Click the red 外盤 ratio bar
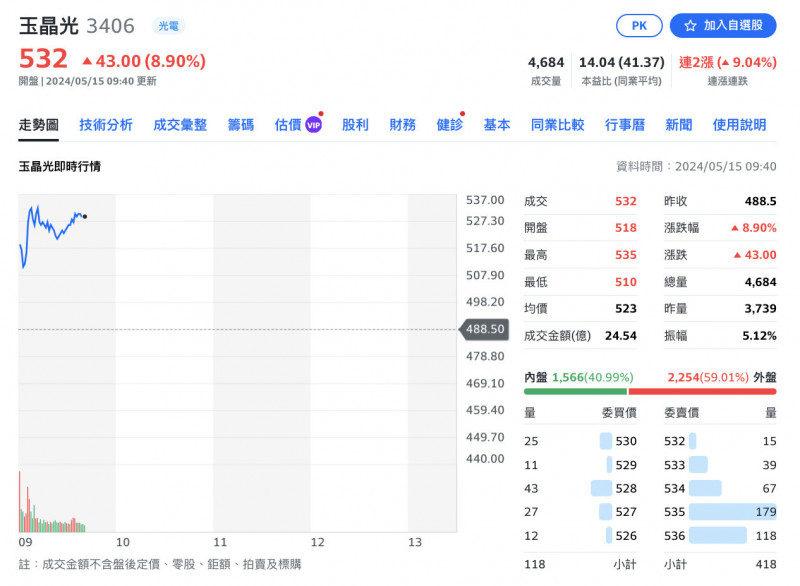This screenshot has height=586, width=800. 701,391
